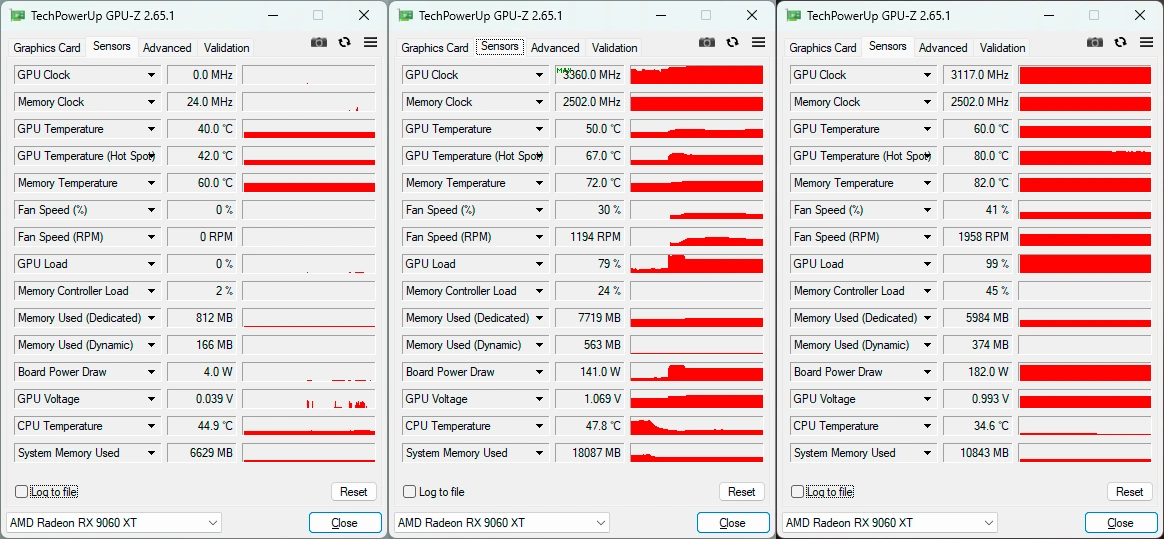This screenshot has height=539, width=1164.
Task: Open System Memory Used dropdown in middle window
Action: coord(540,453)
